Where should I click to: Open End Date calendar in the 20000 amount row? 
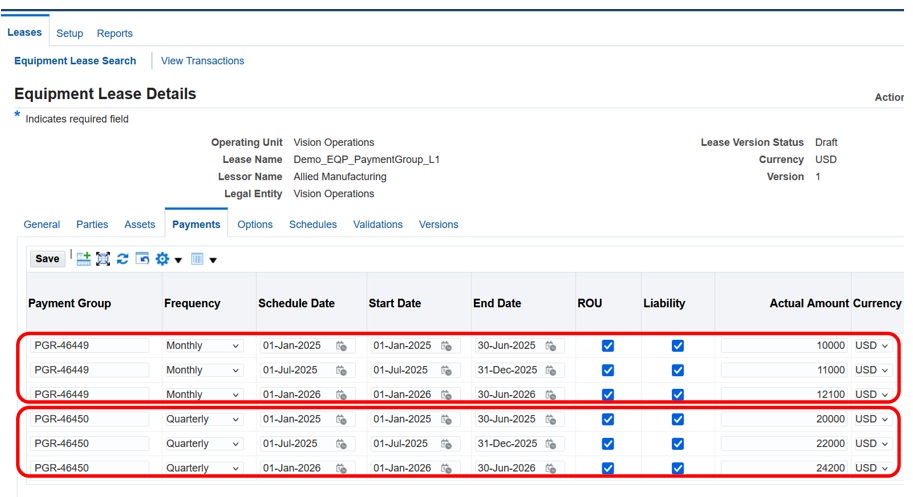tap(551, 420)
